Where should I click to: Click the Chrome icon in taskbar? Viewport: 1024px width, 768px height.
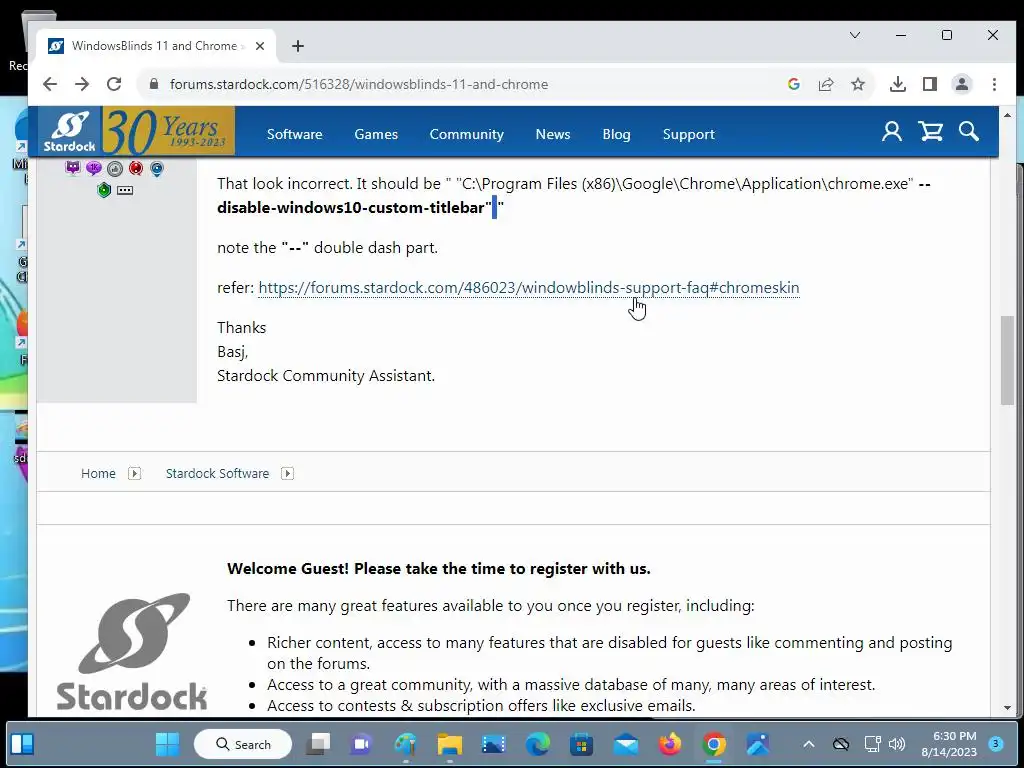click(714, 744)
